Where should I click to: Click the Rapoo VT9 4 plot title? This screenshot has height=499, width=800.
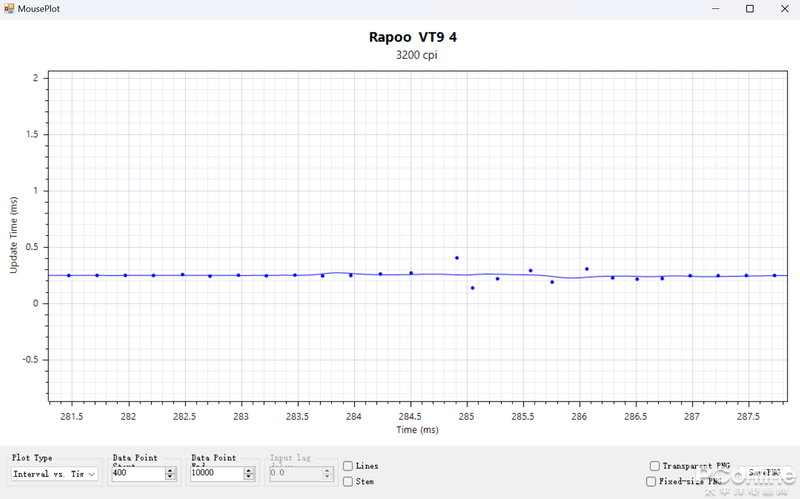coord(413,37)
